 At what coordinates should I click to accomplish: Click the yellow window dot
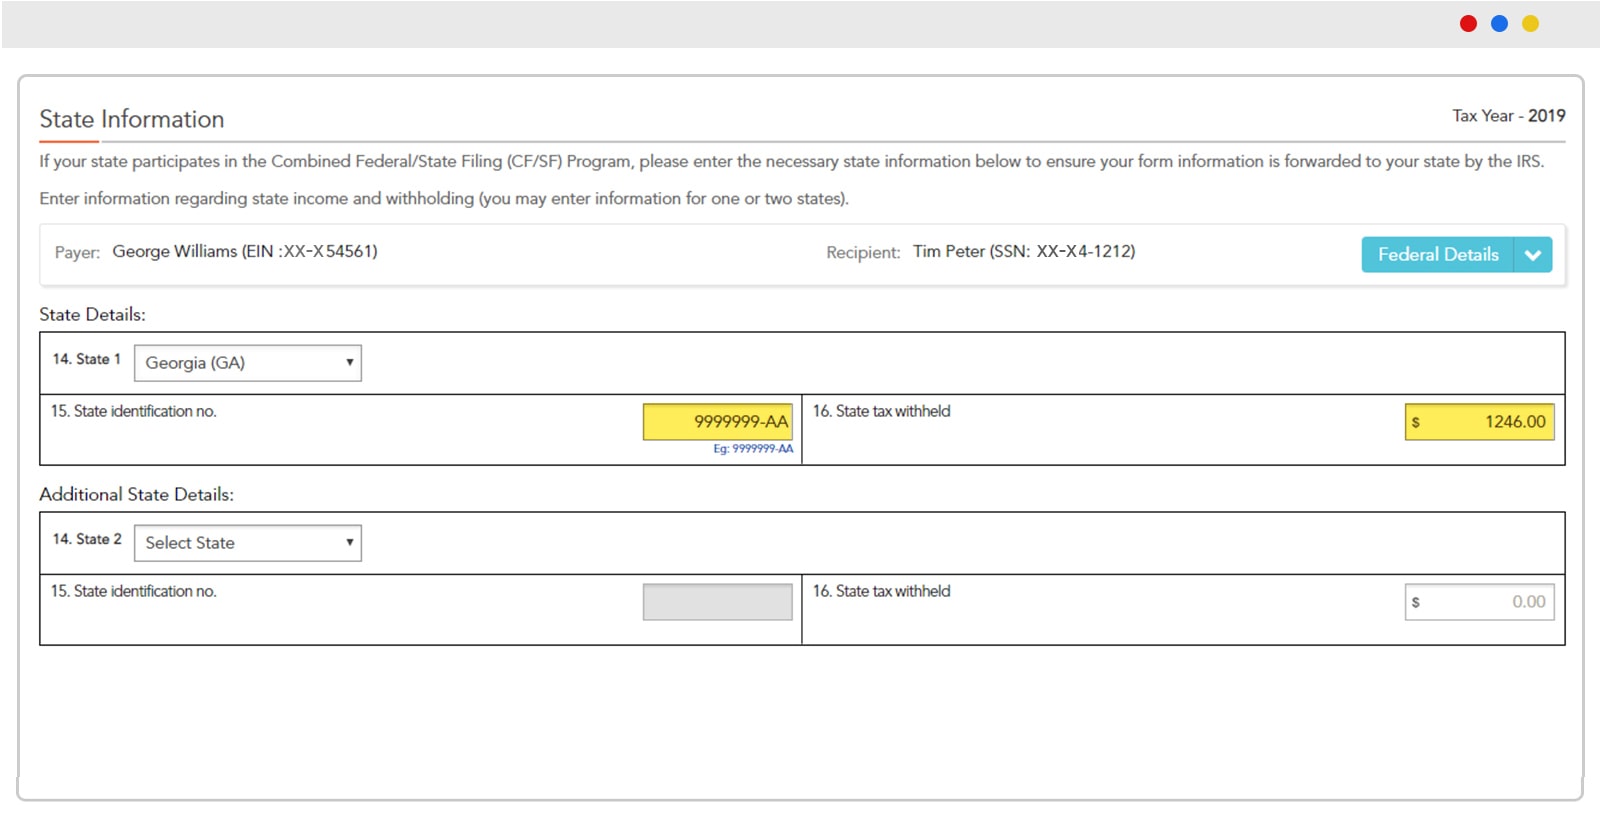[x=1530, y=24]
